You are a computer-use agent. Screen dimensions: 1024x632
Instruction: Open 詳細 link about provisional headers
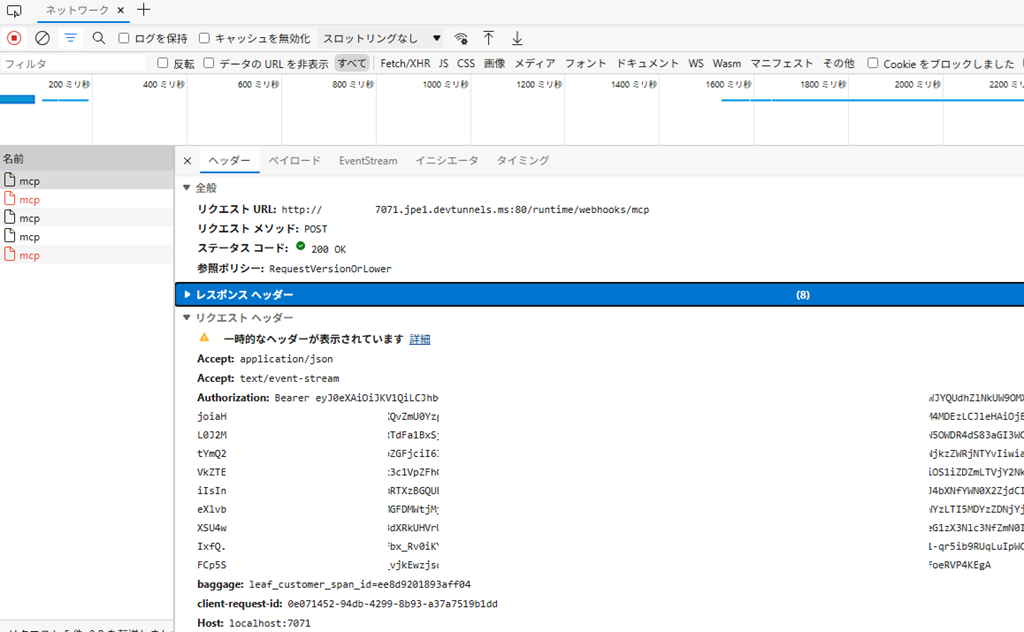tap(419, 340)
